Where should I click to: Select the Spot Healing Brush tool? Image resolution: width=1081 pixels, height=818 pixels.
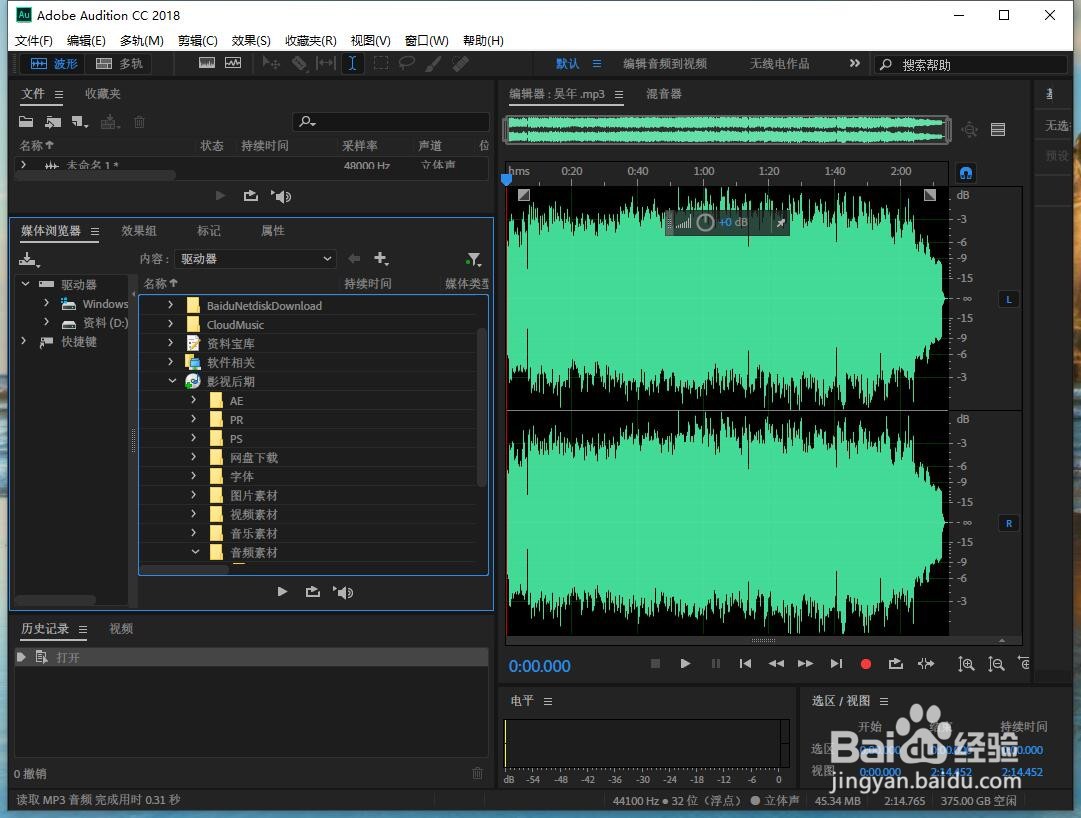(x=461, y=63)
